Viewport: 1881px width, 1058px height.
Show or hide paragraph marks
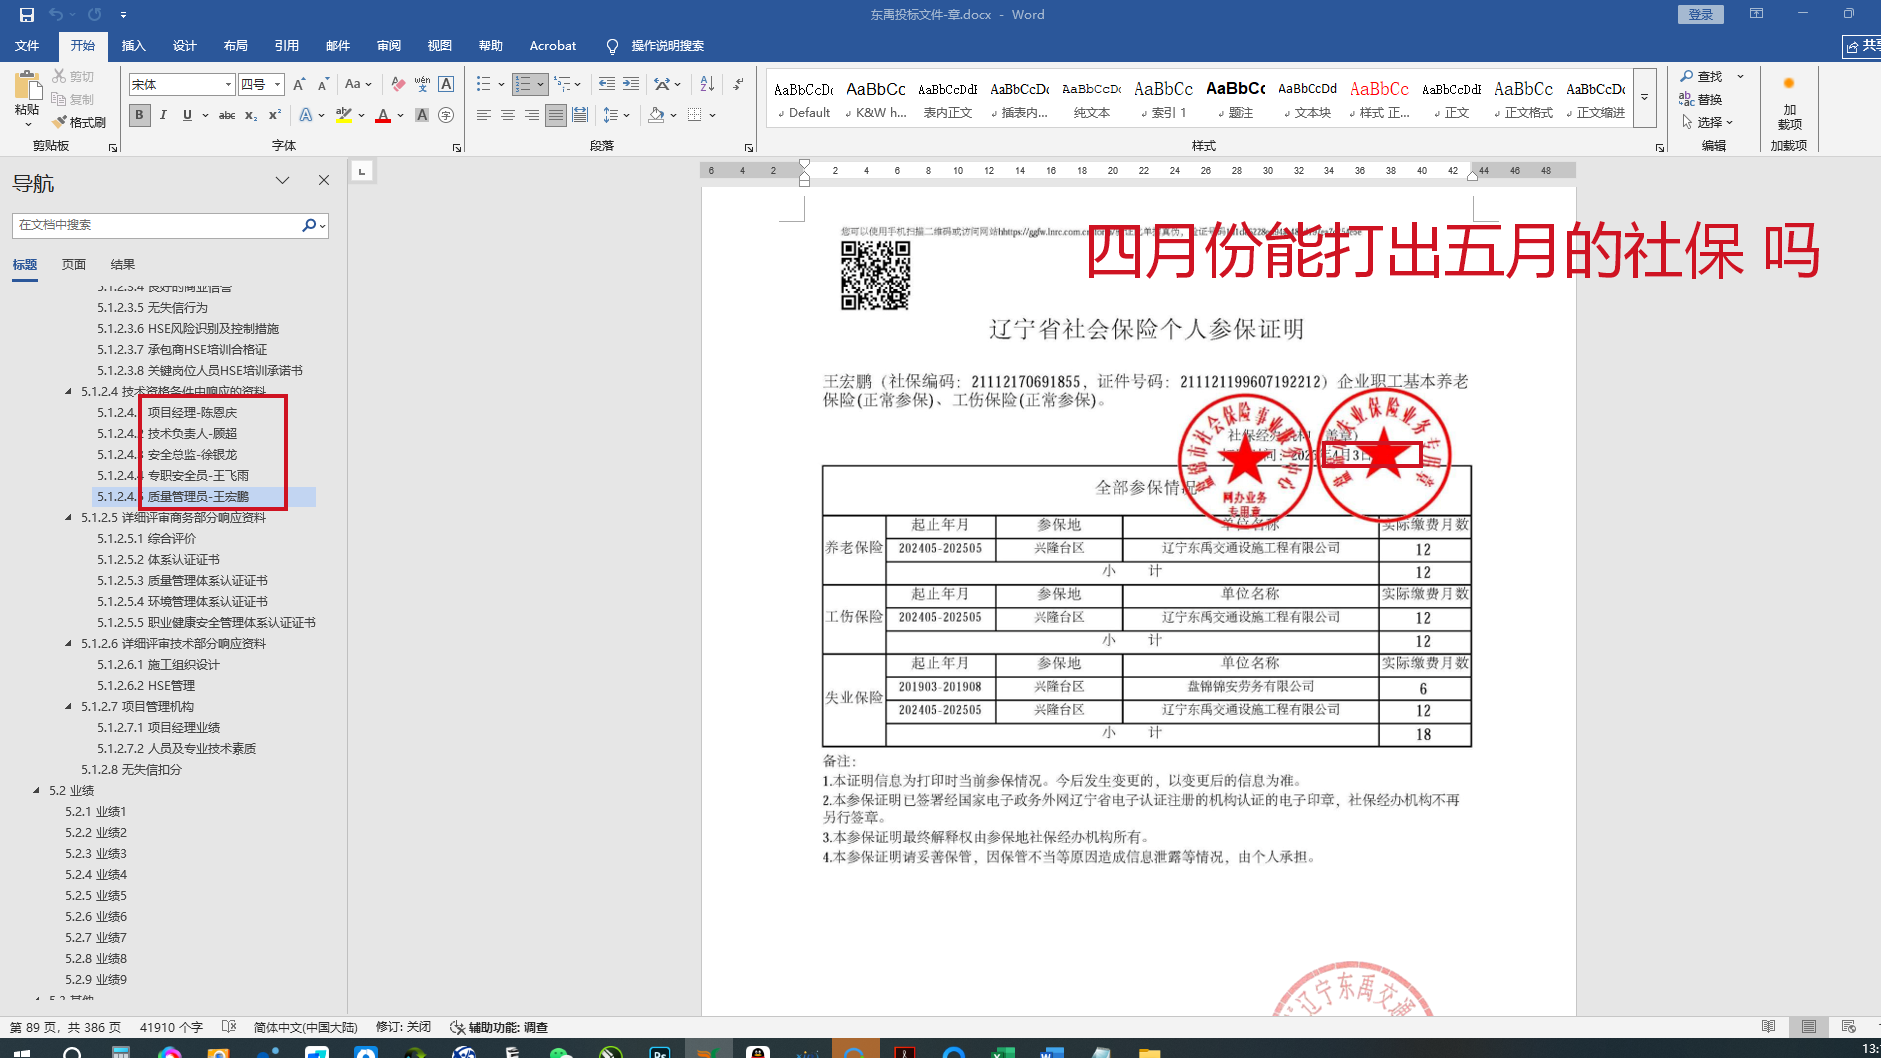click(738, 85)
